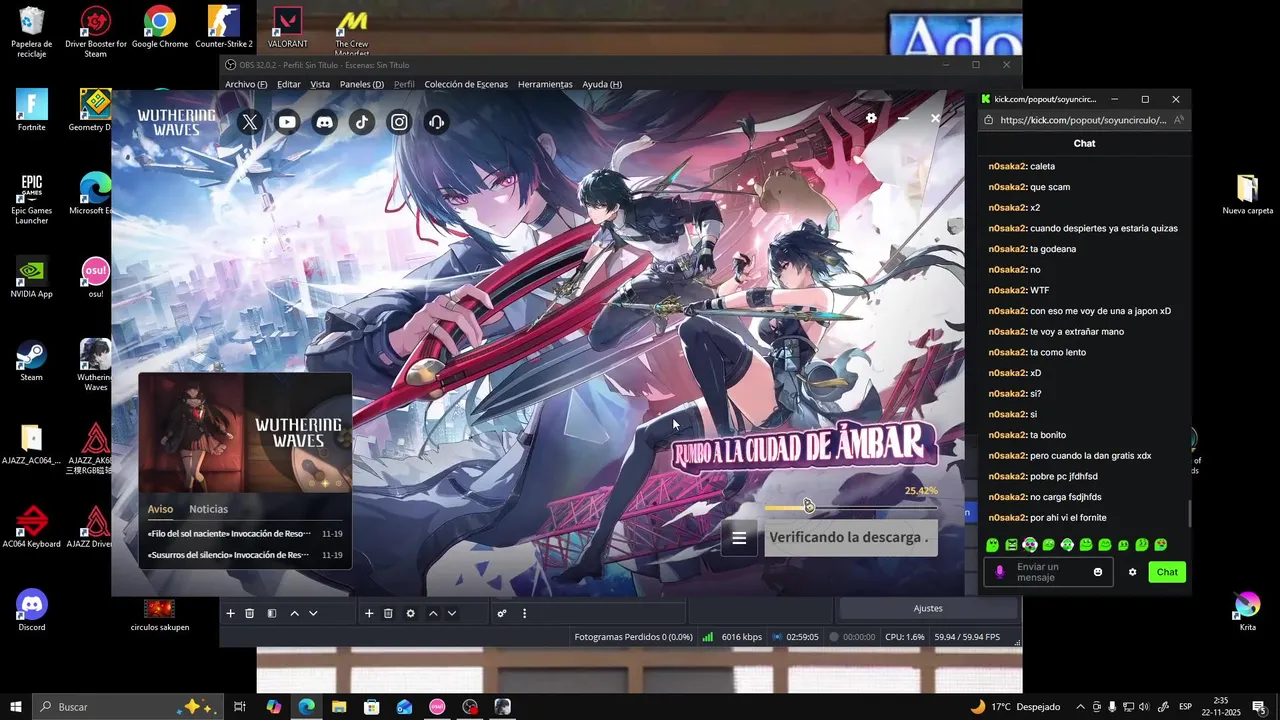Select the Google Chrome desktop icon
Image resolution: width=1280 pixels, height=720 pixels.
160,28
